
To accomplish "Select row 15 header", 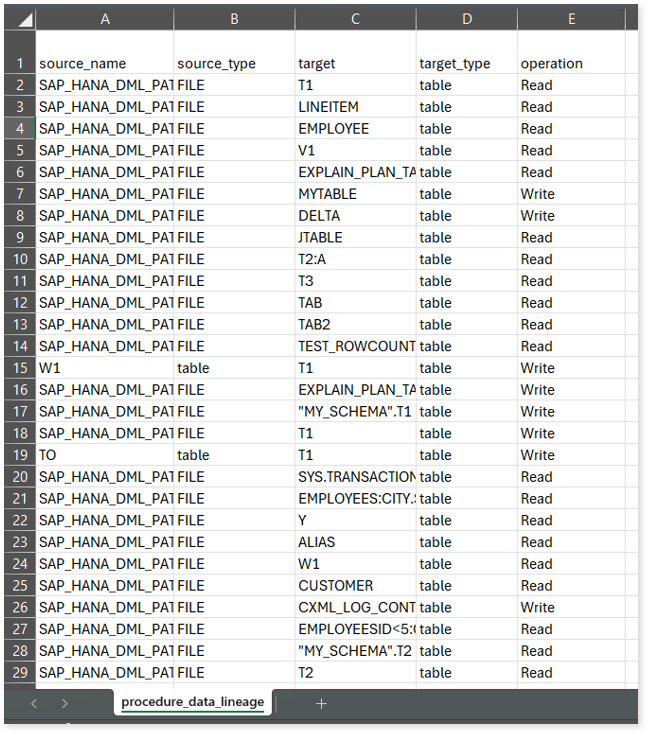I will point(19,368).
